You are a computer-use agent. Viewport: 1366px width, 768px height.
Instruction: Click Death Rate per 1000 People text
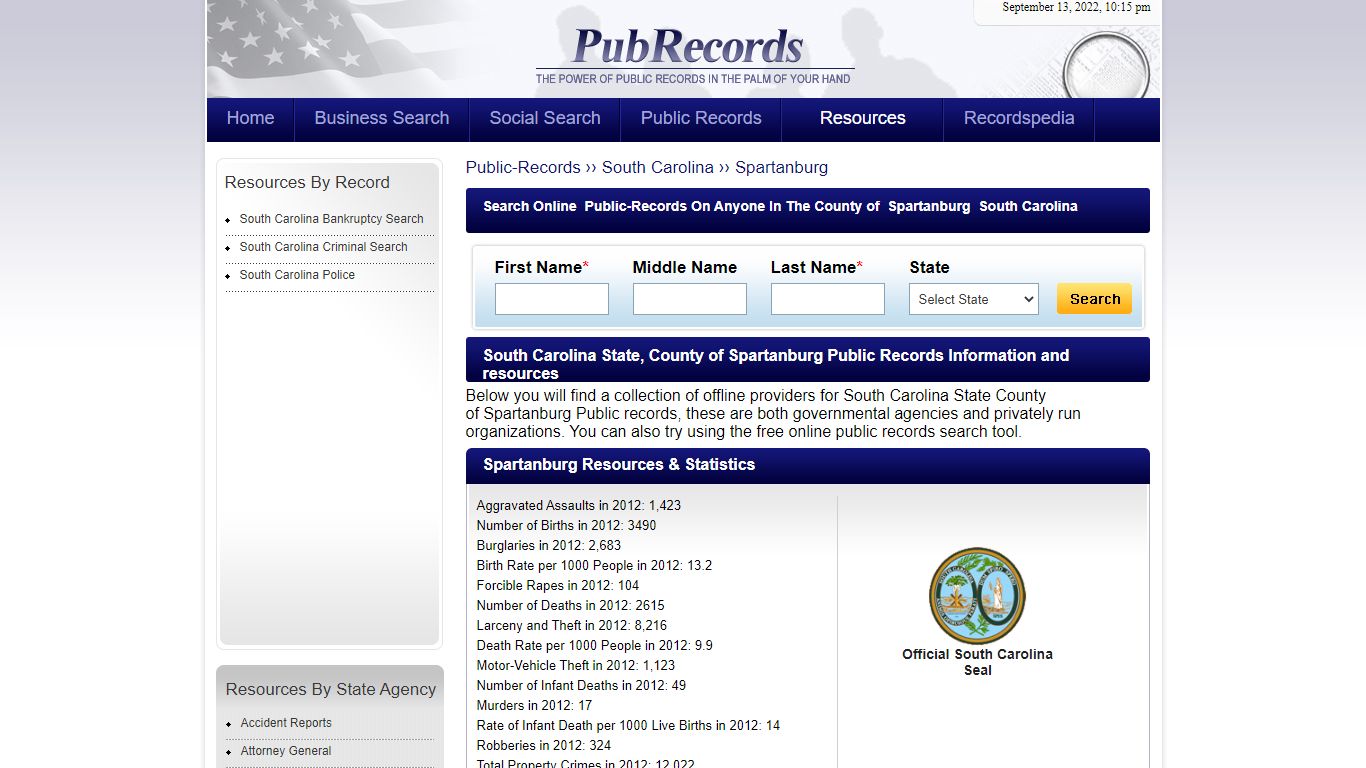click(x=595, y=646)
